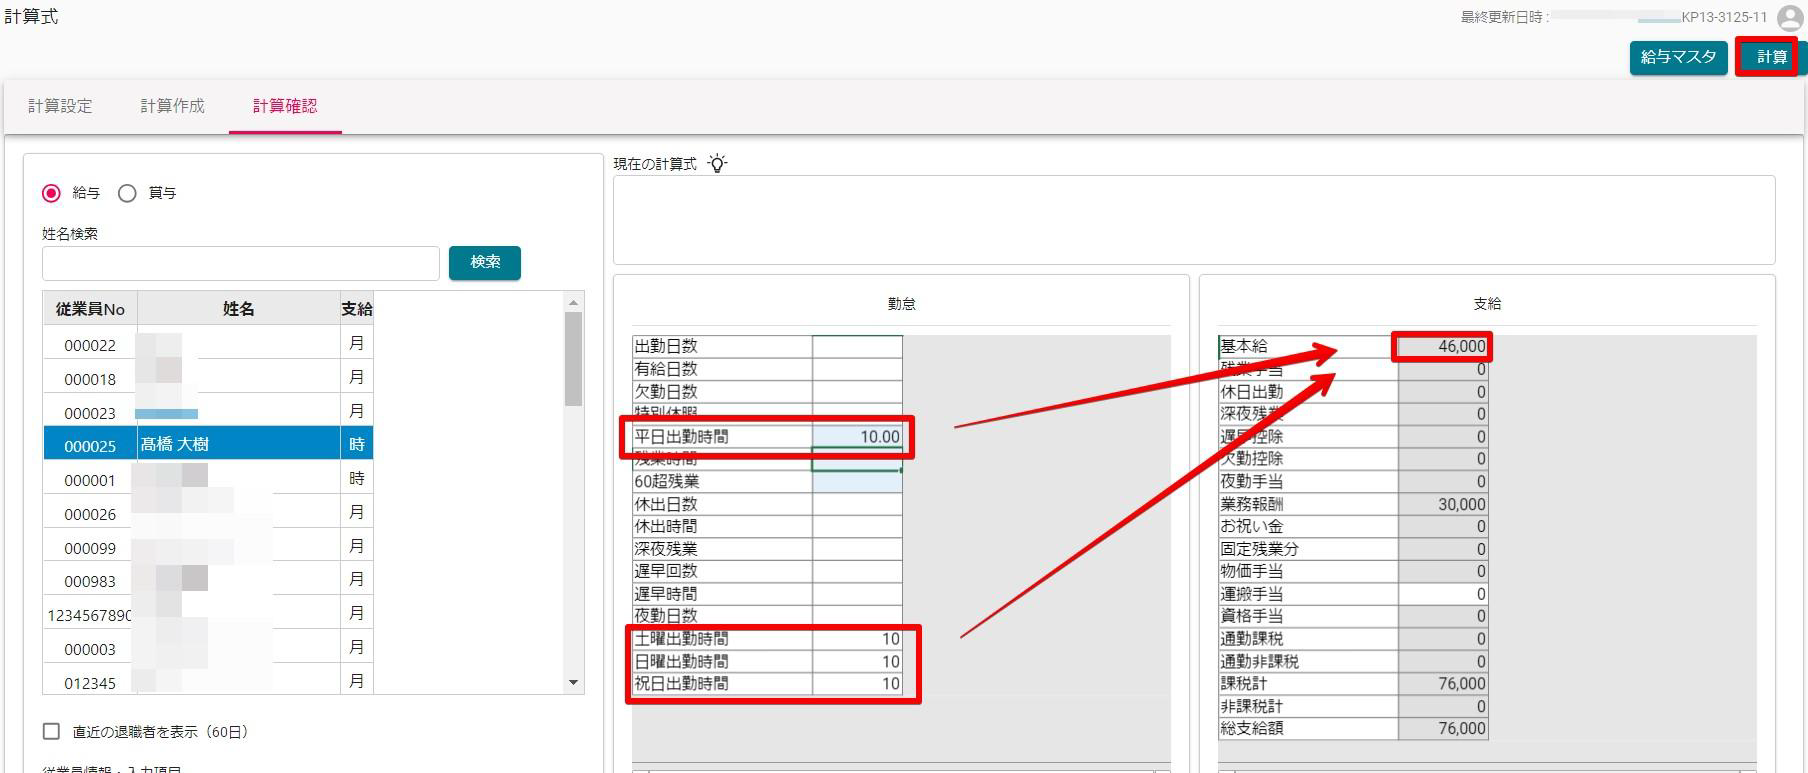This screenshot has height=773, width=1808.
Task: Select employee row 000025 髙橋 大樹
Action: pyautogui.click(x=208, y=444)
